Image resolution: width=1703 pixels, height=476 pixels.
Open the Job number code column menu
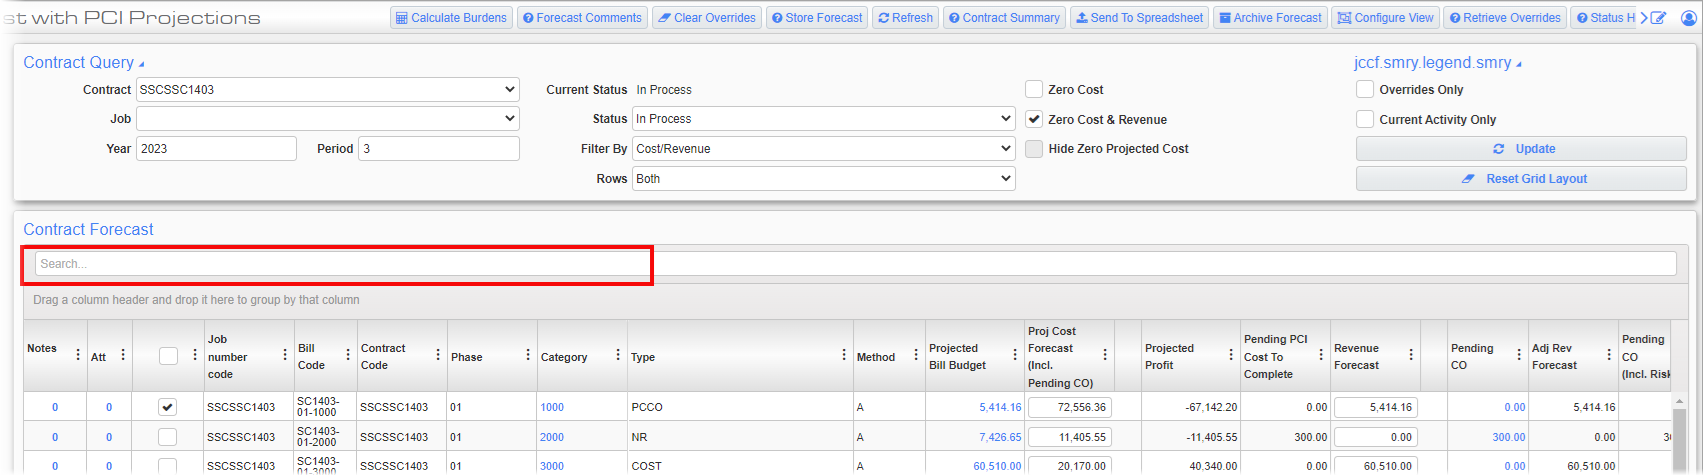point(284,355)
